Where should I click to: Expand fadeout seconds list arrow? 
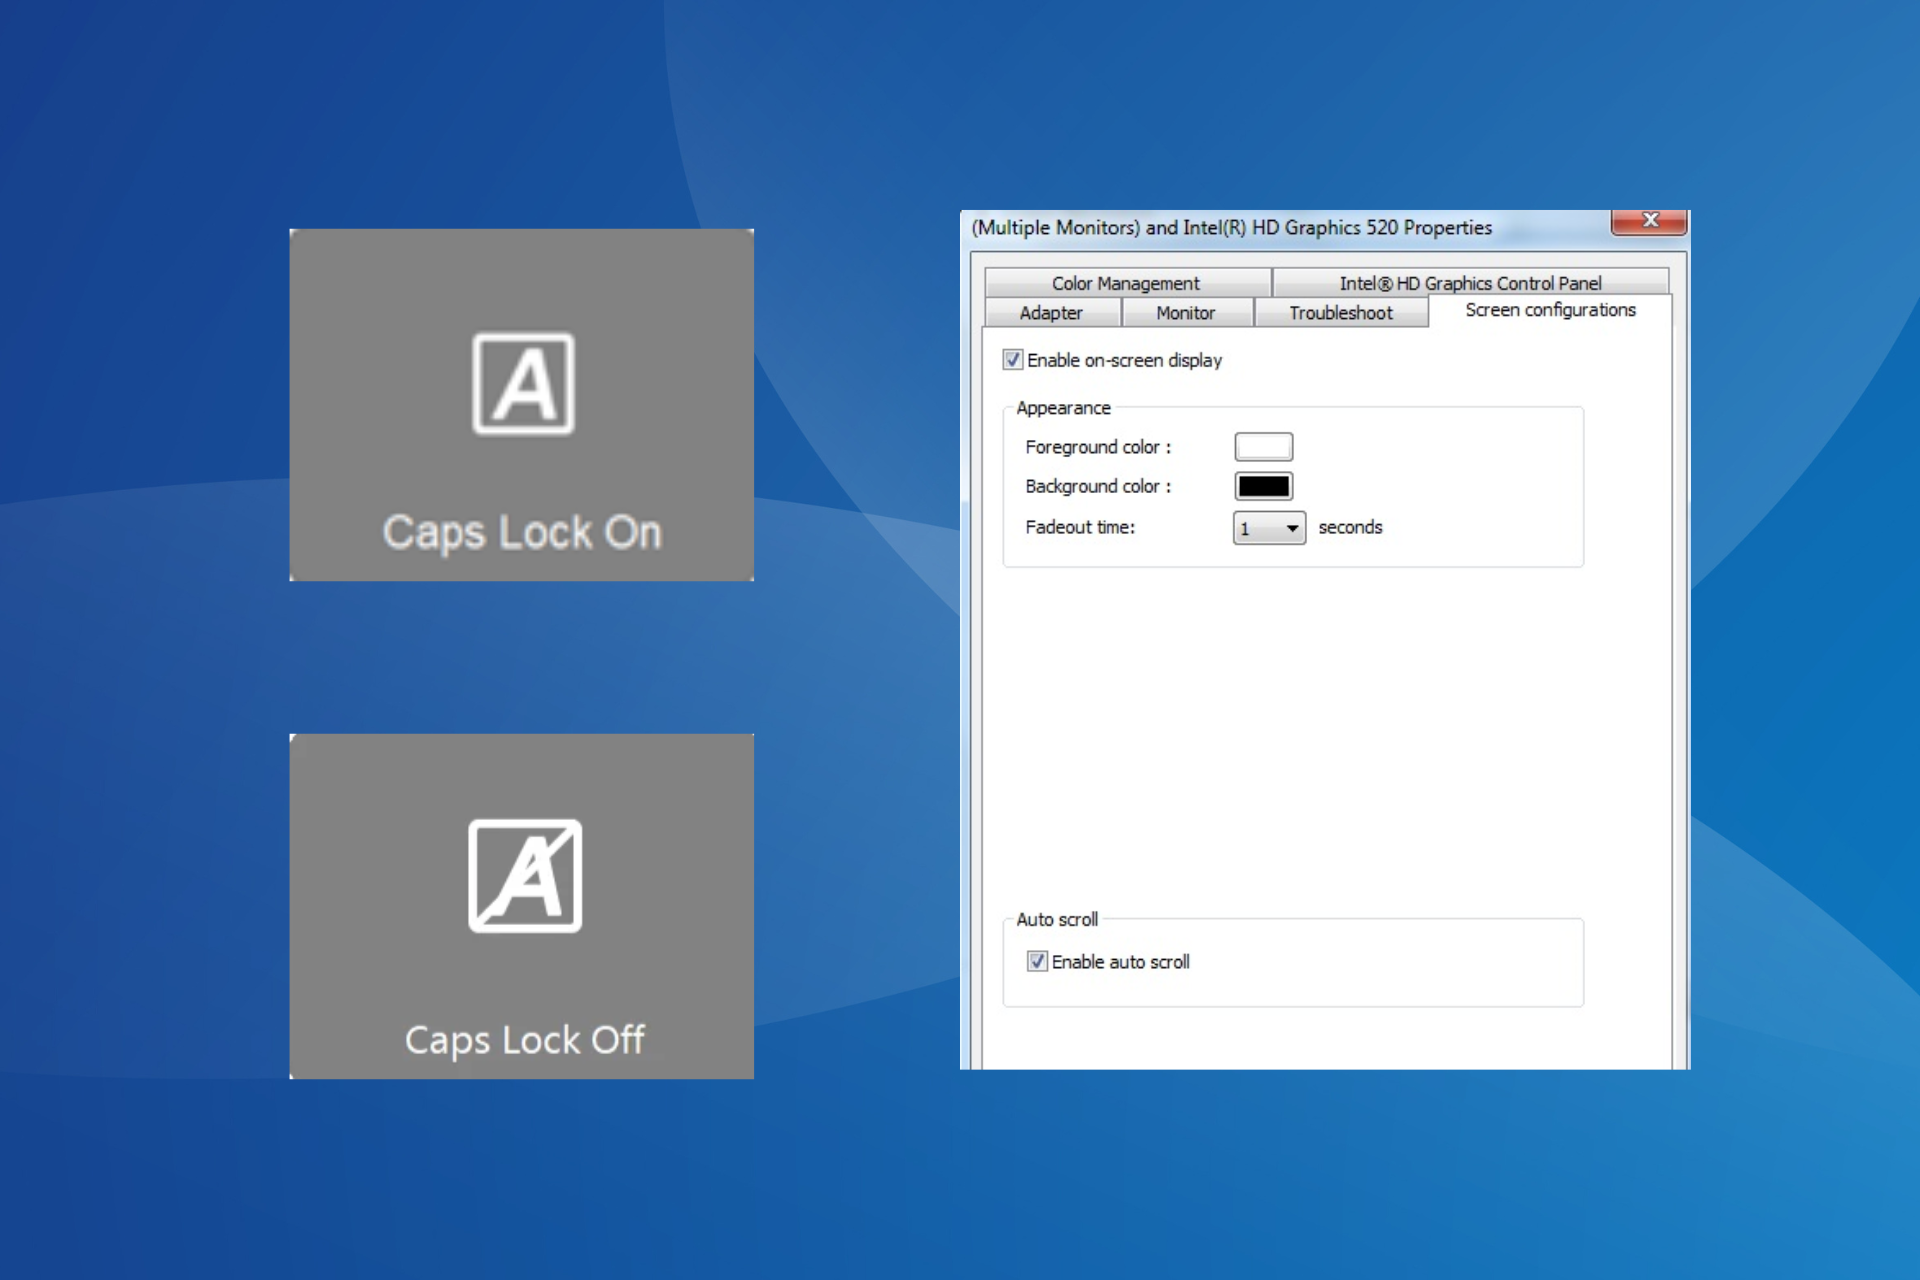coord(1295,528)
